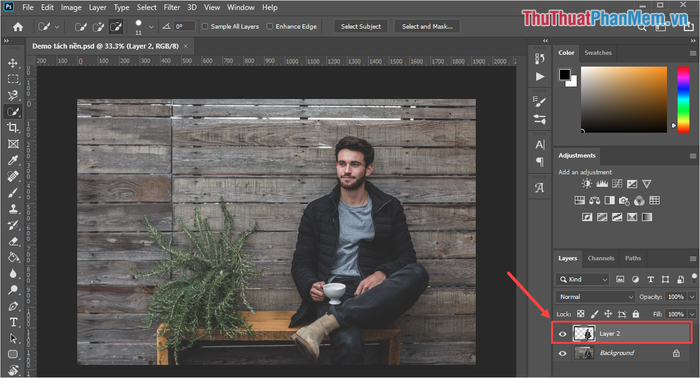700x378 pixels.
Task: Select the Clone Stamp tool
Action: [13, 209]
